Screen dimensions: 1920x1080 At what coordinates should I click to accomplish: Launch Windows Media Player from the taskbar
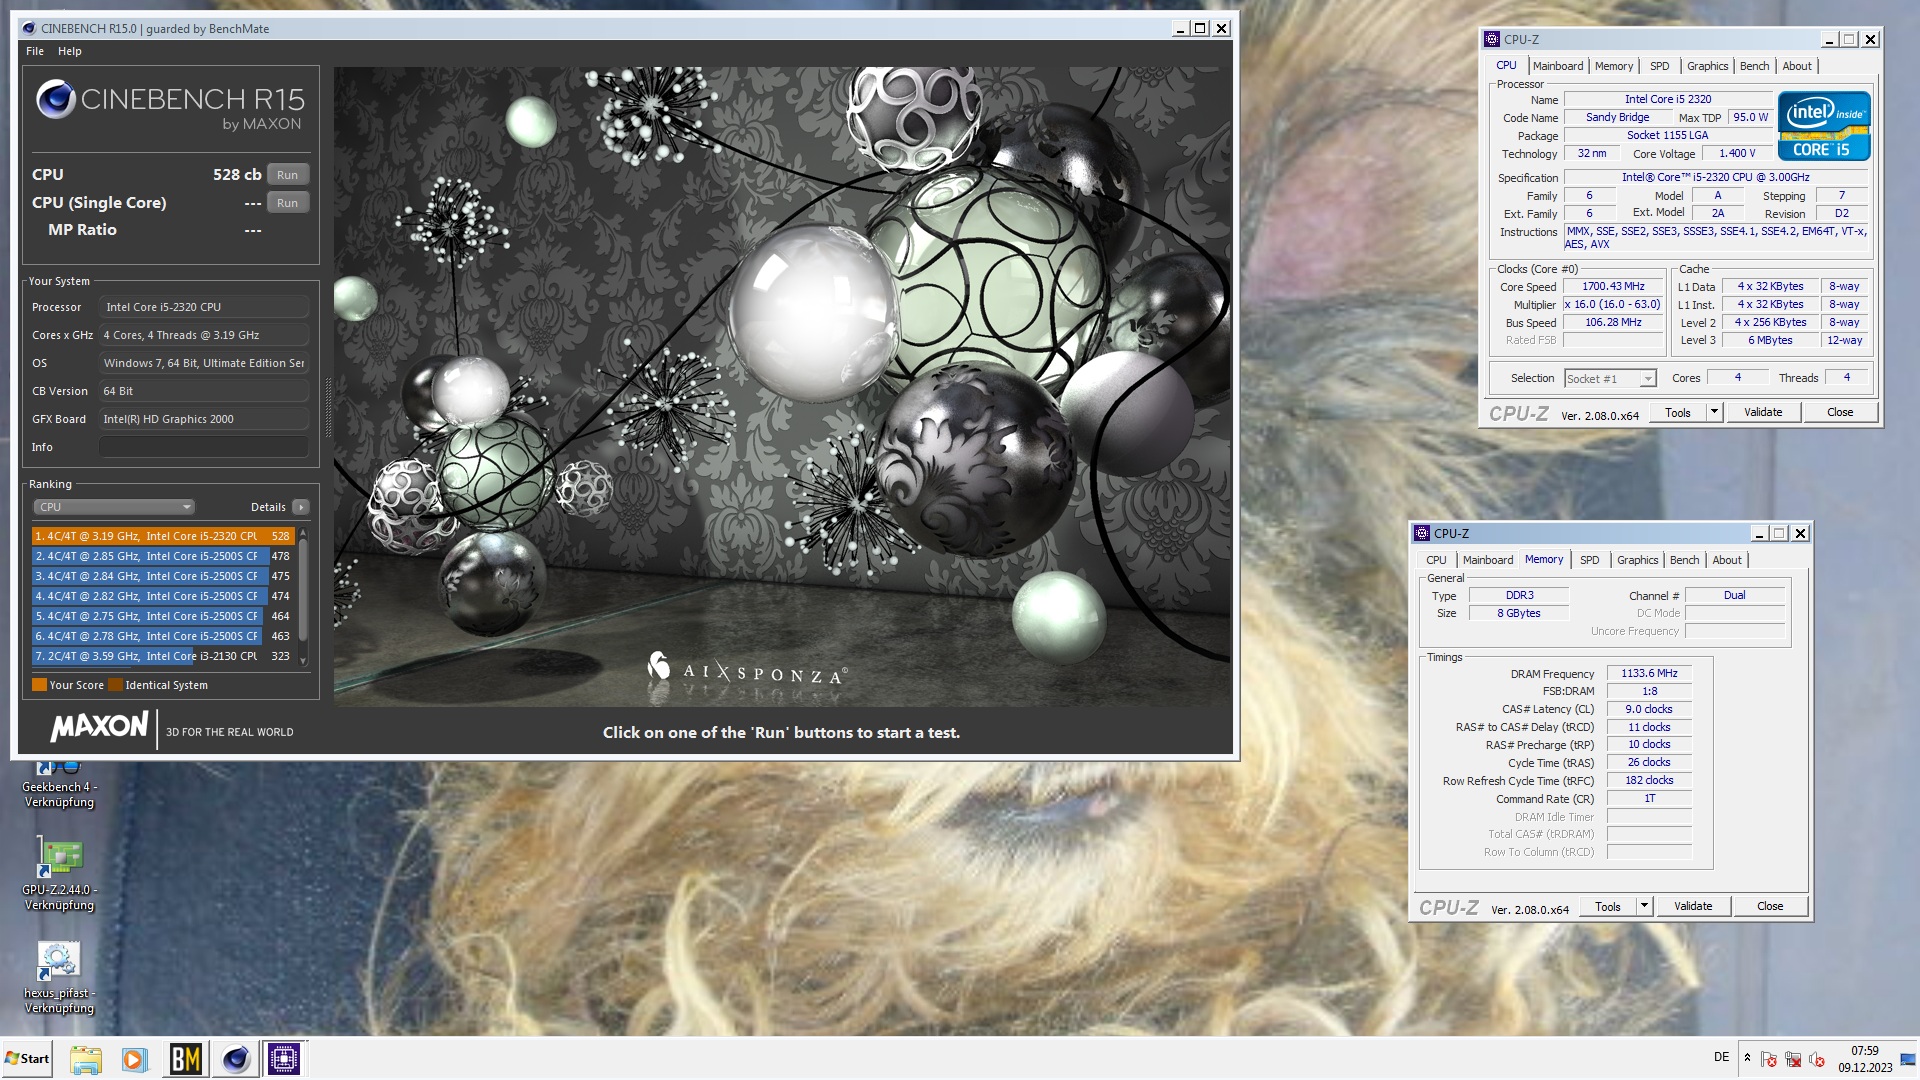134,1059
